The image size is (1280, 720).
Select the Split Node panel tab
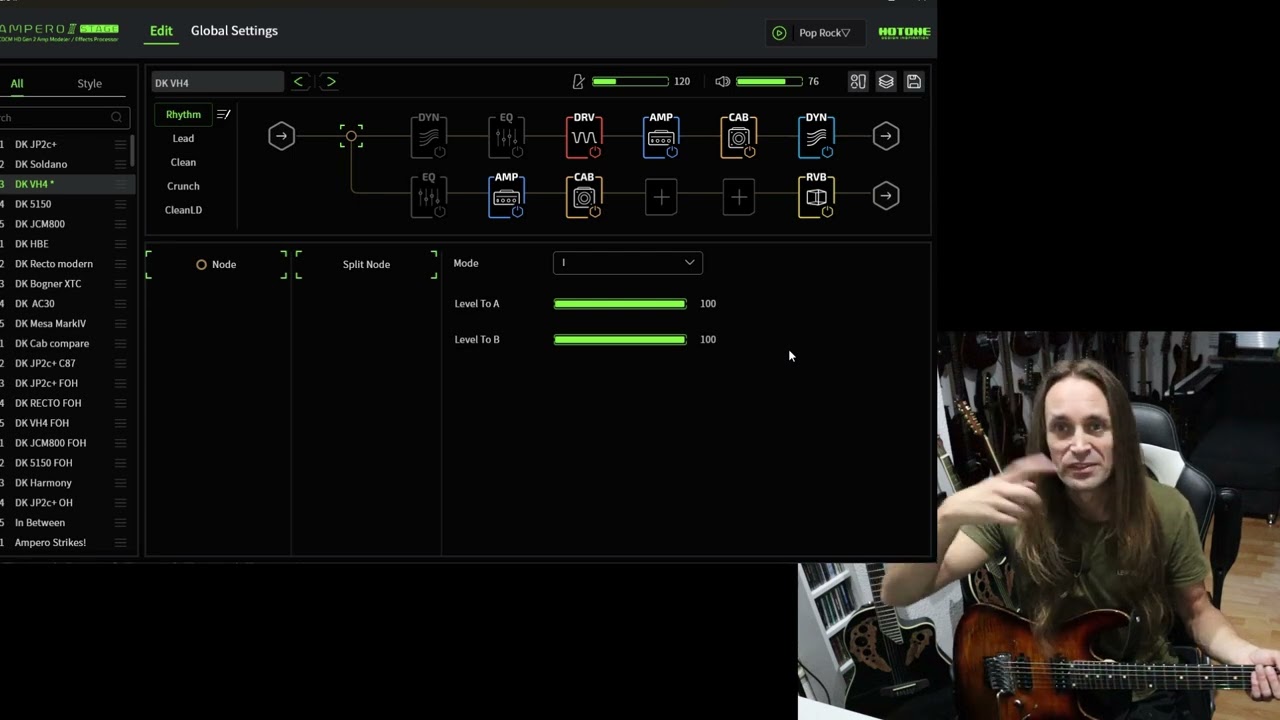(x=366, y=264)
